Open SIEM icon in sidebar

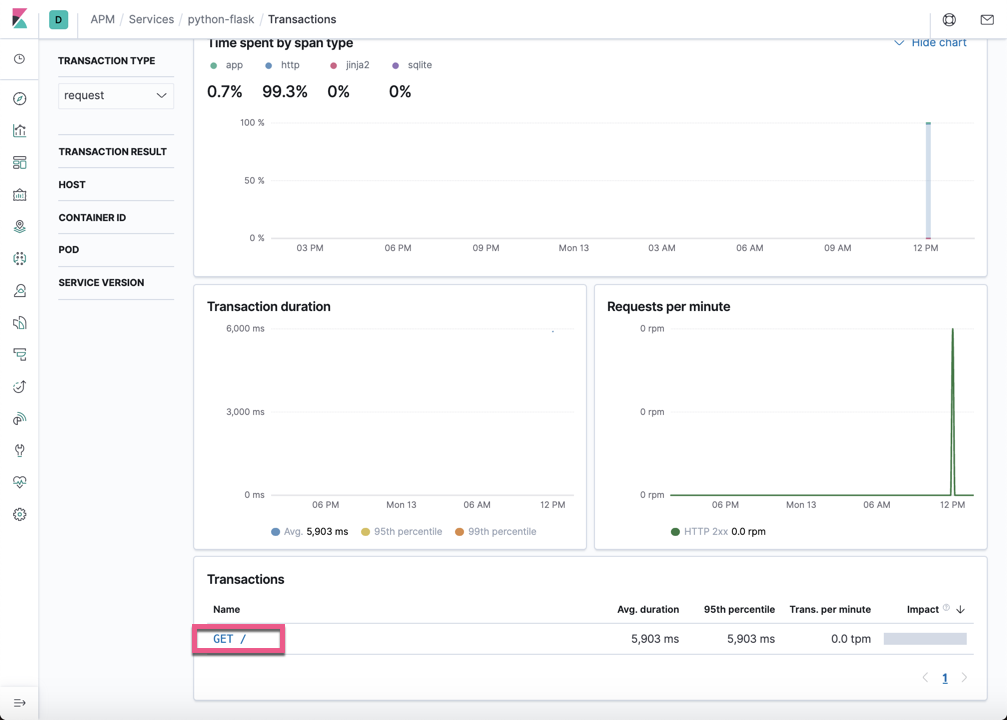(20, 419)
